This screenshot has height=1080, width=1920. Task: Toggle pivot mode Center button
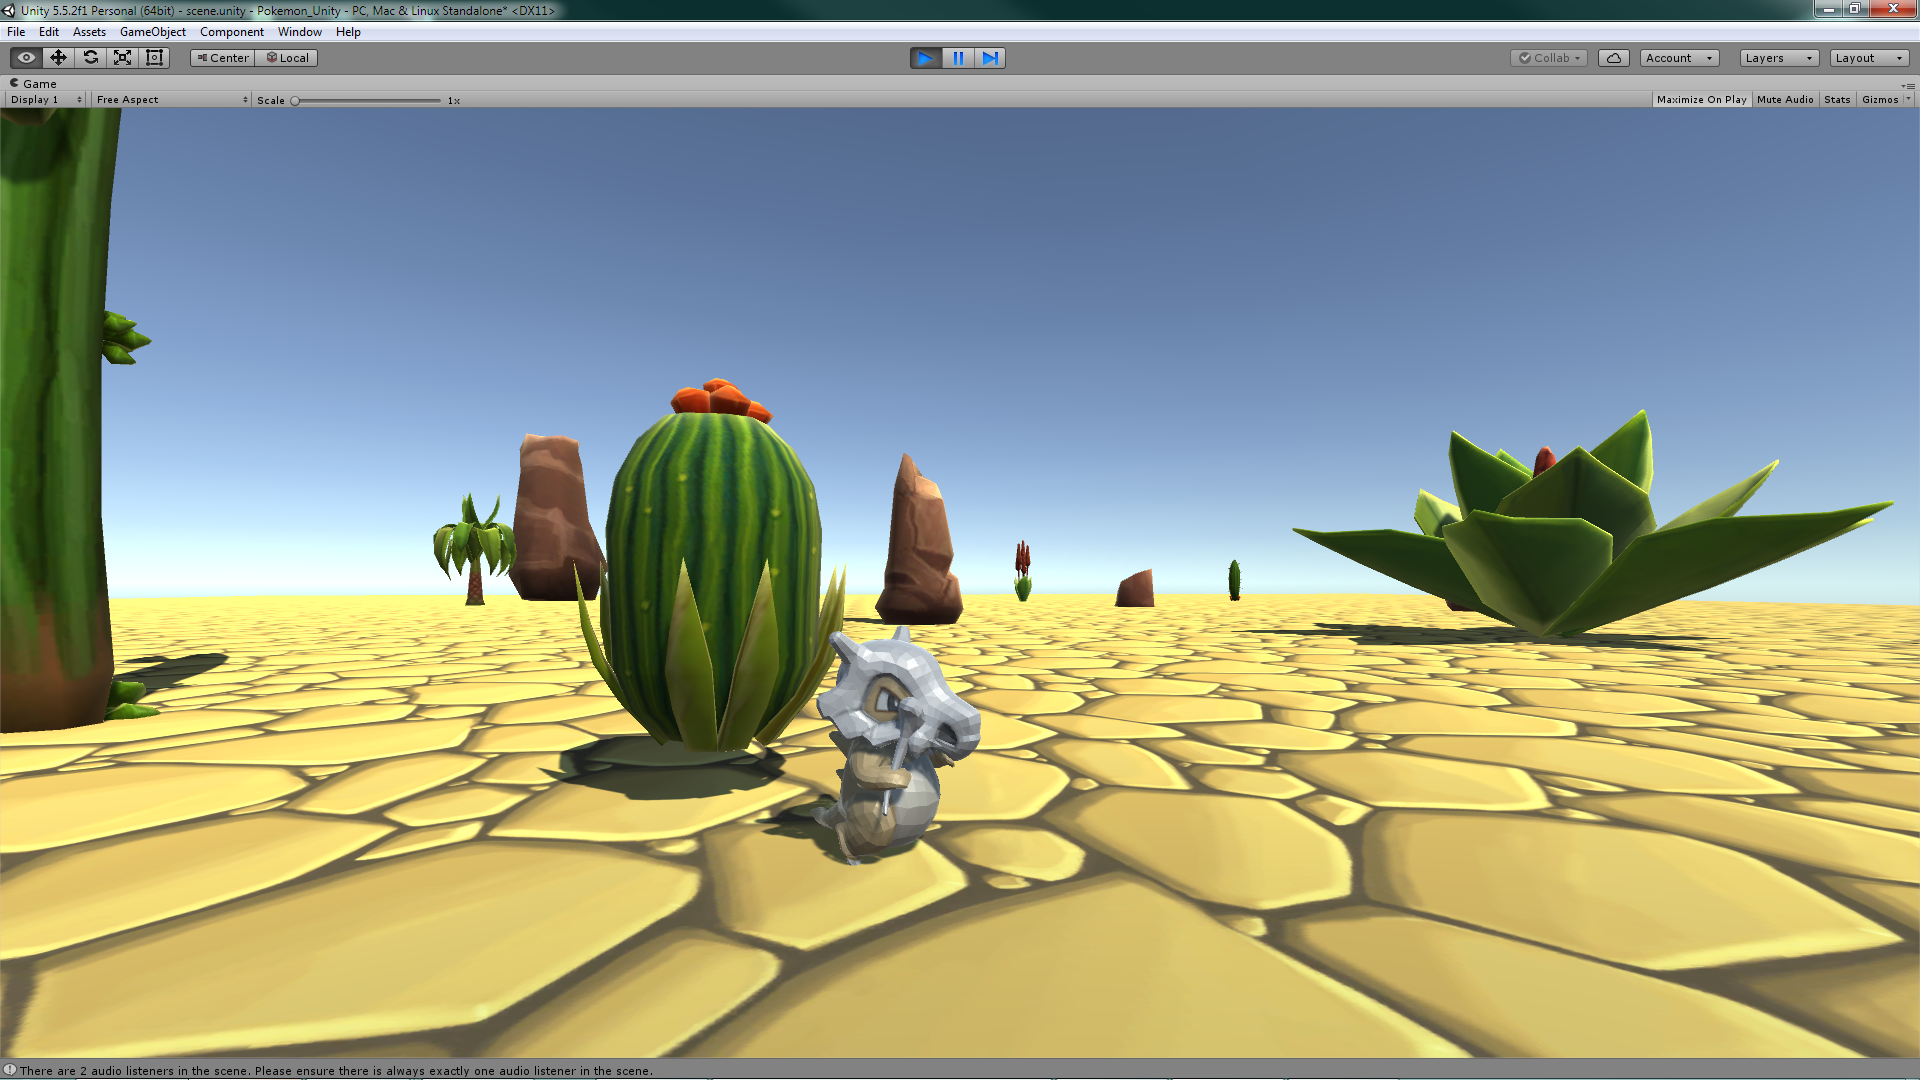(x=223, y=58)
